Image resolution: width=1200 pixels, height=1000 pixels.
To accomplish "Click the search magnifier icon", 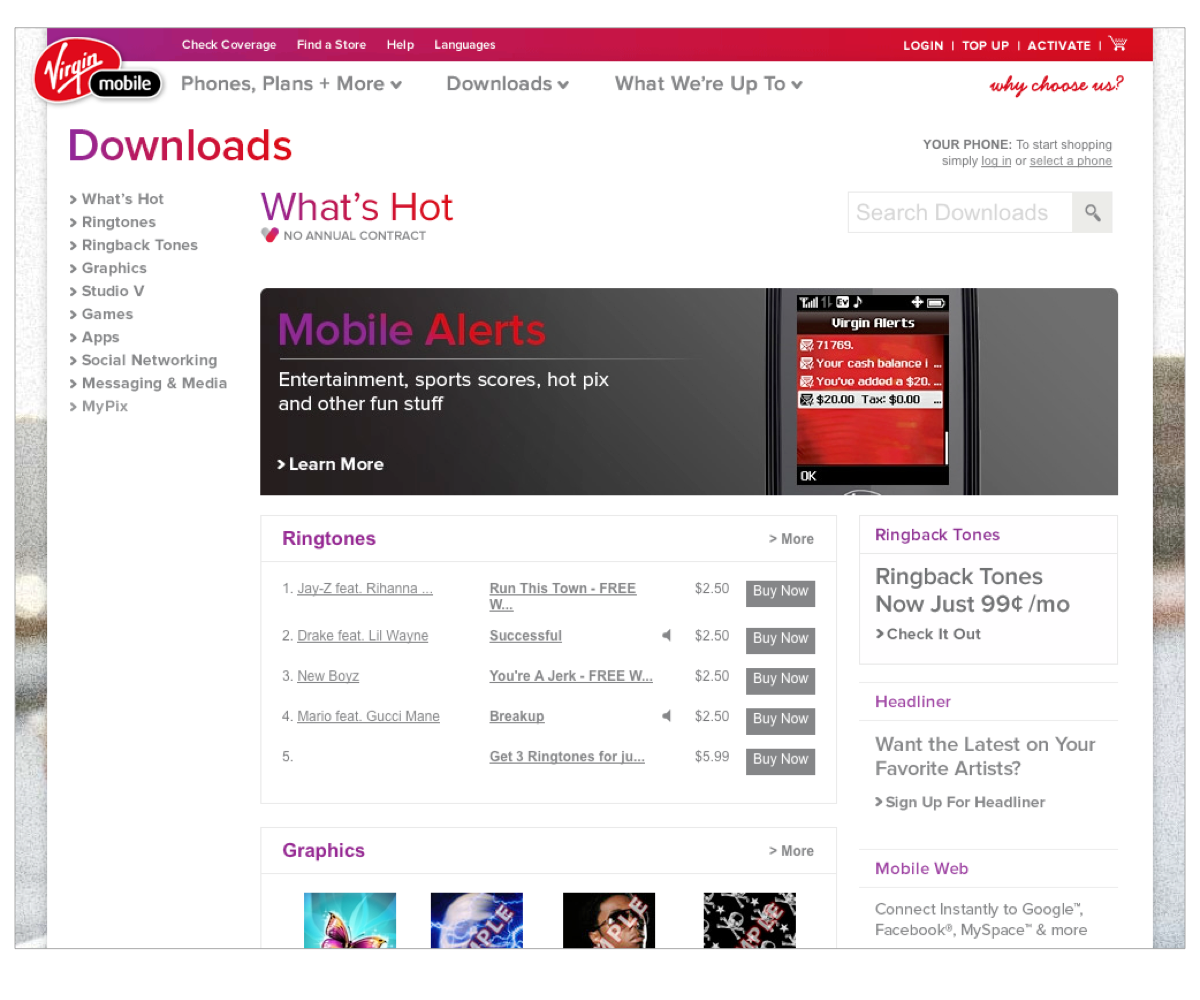I will tap(1092, 212).
